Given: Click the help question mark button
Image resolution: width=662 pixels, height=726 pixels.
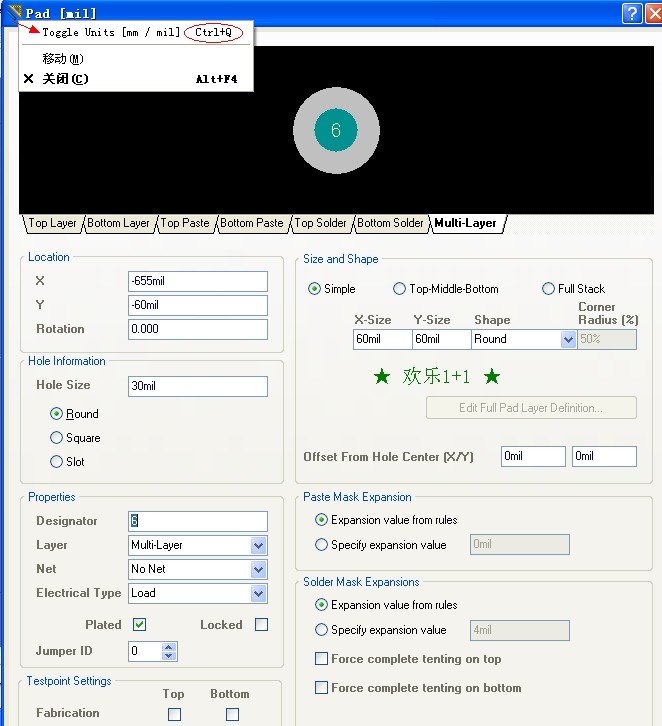Looking at the screenshot, I should (x=632, y=13).
